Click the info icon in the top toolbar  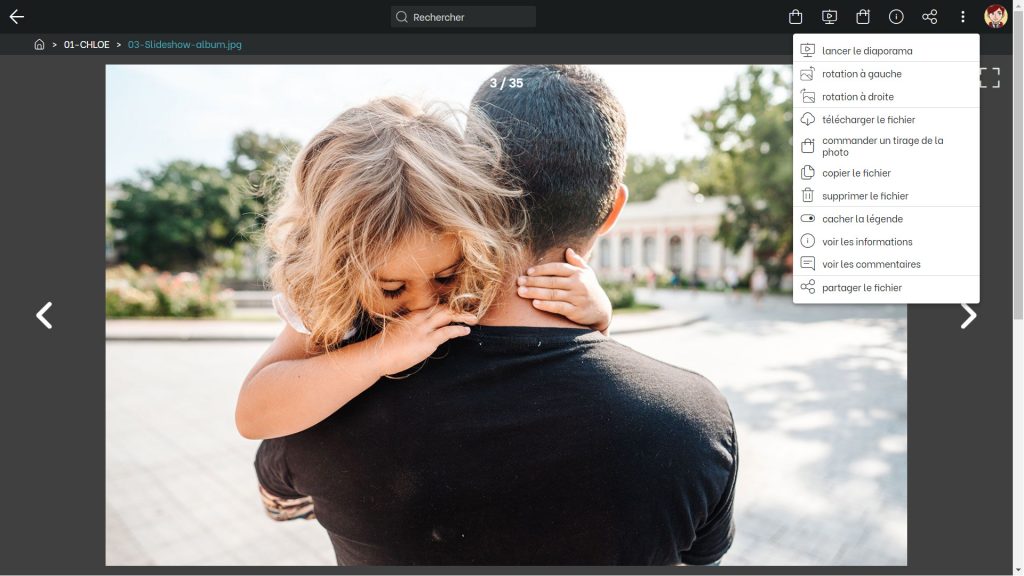pyautogui.click(x=896, y=17)
